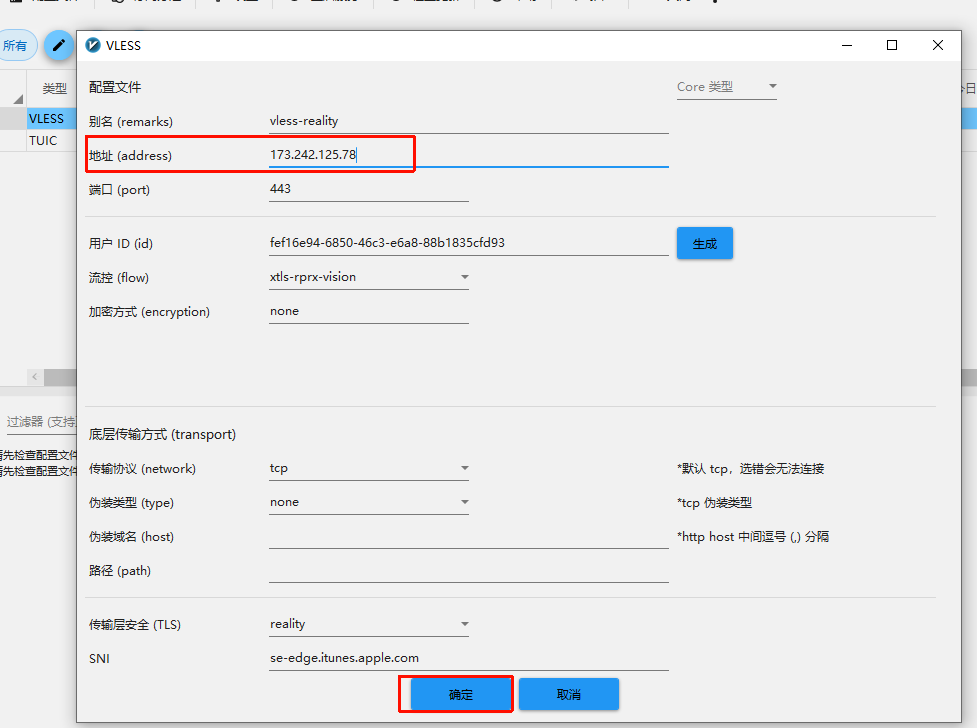Click the 地址 (address) input field
This screenshot has width=977, height=728.
coord(468,155)
